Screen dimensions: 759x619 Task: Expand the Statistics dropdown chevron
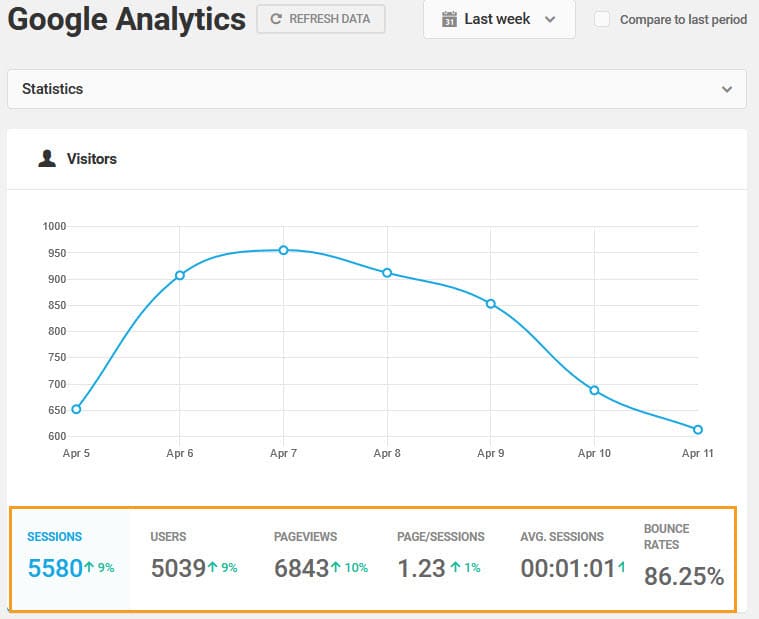tap(727, 89)
